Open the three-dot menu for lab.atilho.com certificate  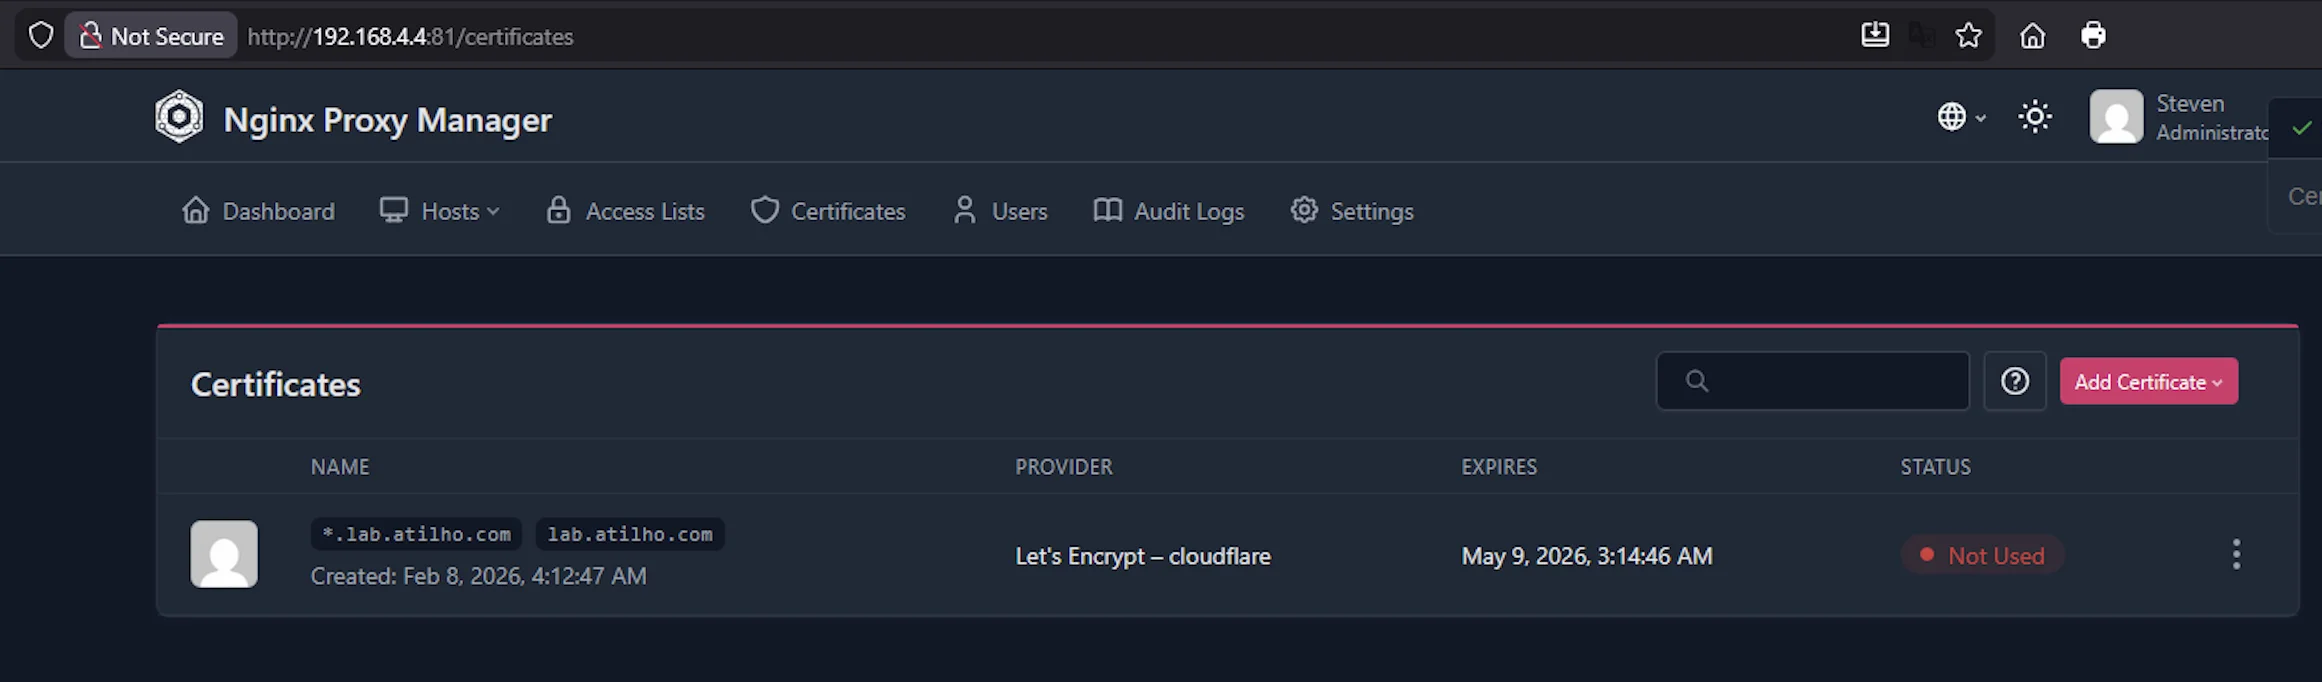(x=2236, y=554)
